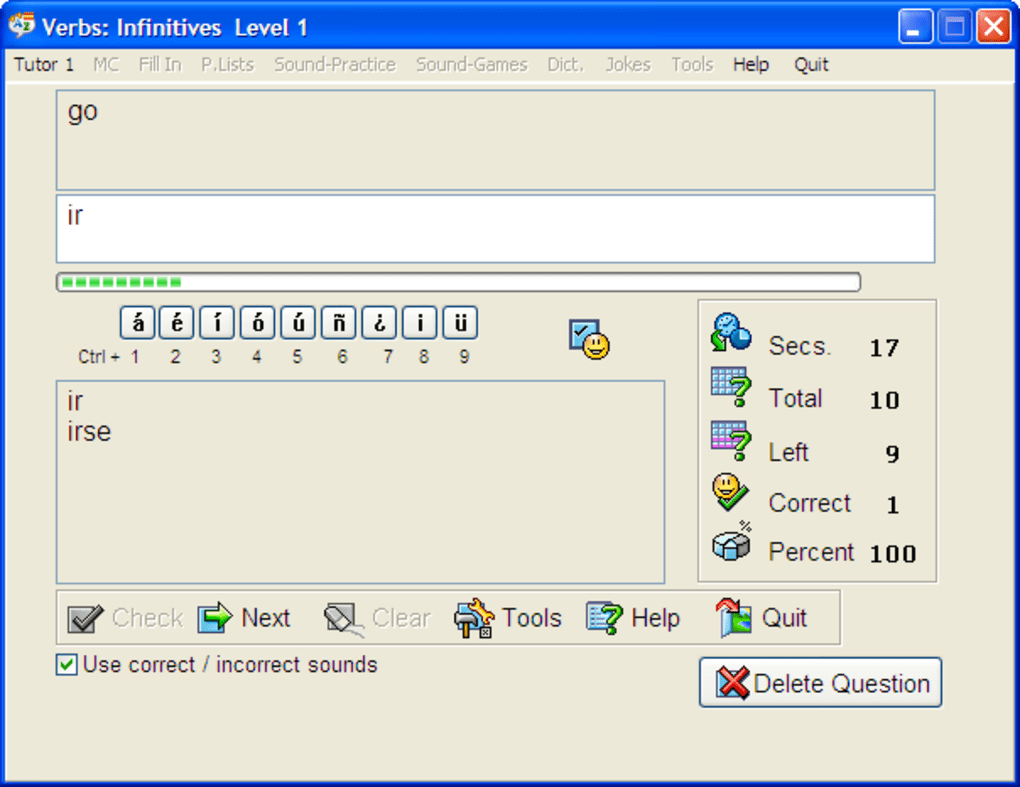The width and height of the screenshot is (1020, 787).
Task: Disable Use correct / incorrect sounds checkbox
Action: click(66, 665)
